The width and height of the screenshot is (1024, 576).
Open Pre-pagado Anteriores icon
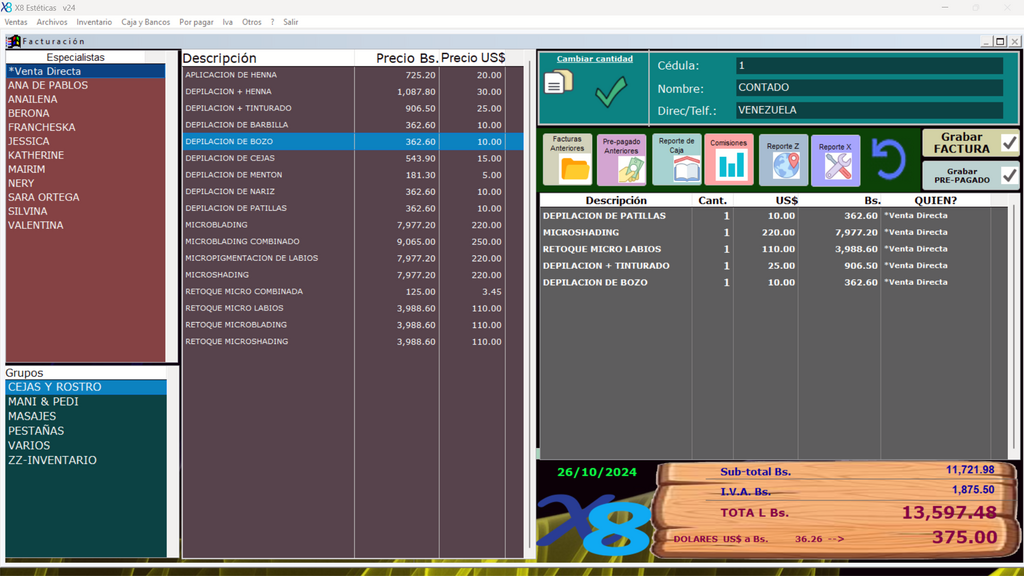(621, 160)
